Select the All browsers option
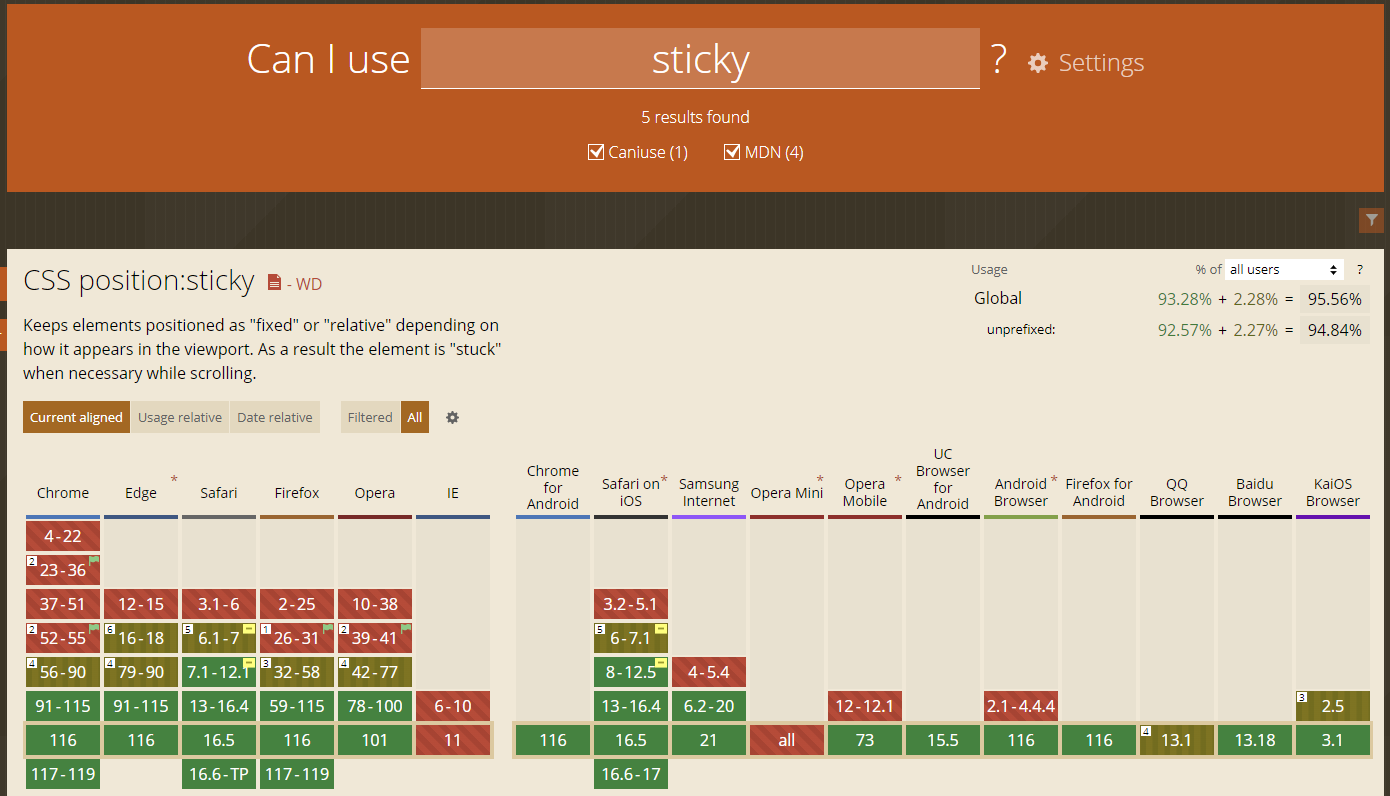 click(415, 418)
